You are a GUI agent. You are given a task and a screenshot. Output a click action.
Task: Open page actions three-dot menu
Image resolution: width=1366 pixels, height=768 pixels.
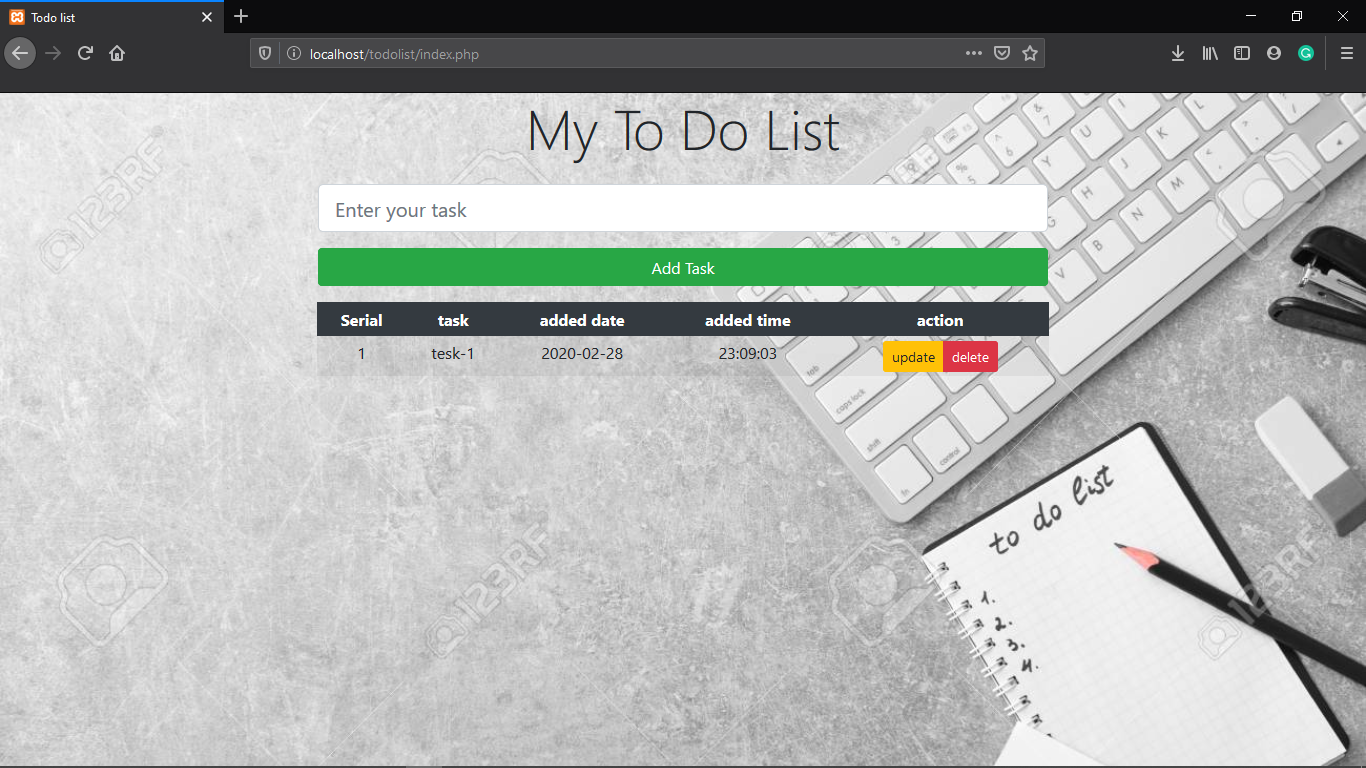click(x=974, y=54)
